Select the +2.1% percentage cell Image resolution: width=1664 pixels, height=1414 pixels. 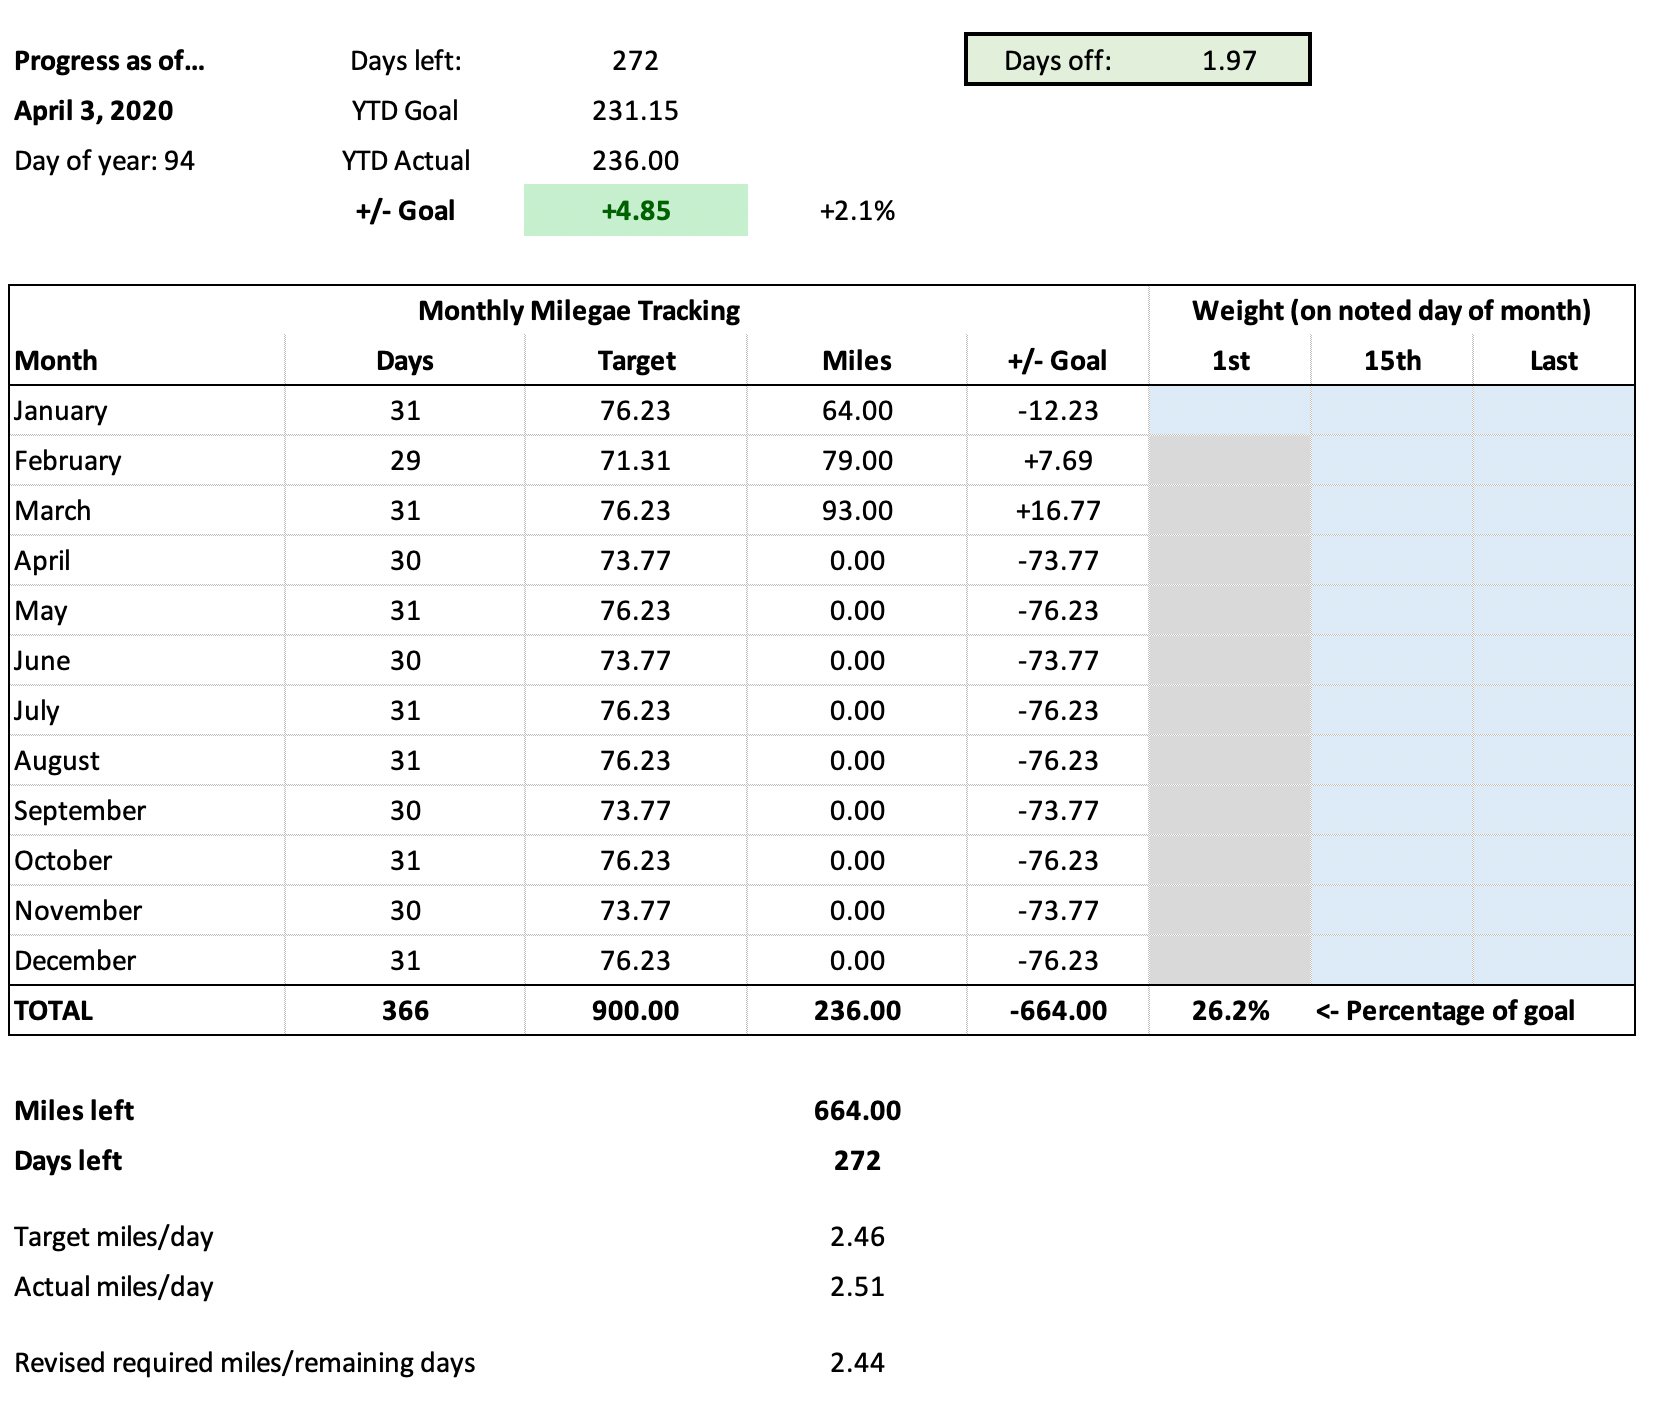(857, 211)
